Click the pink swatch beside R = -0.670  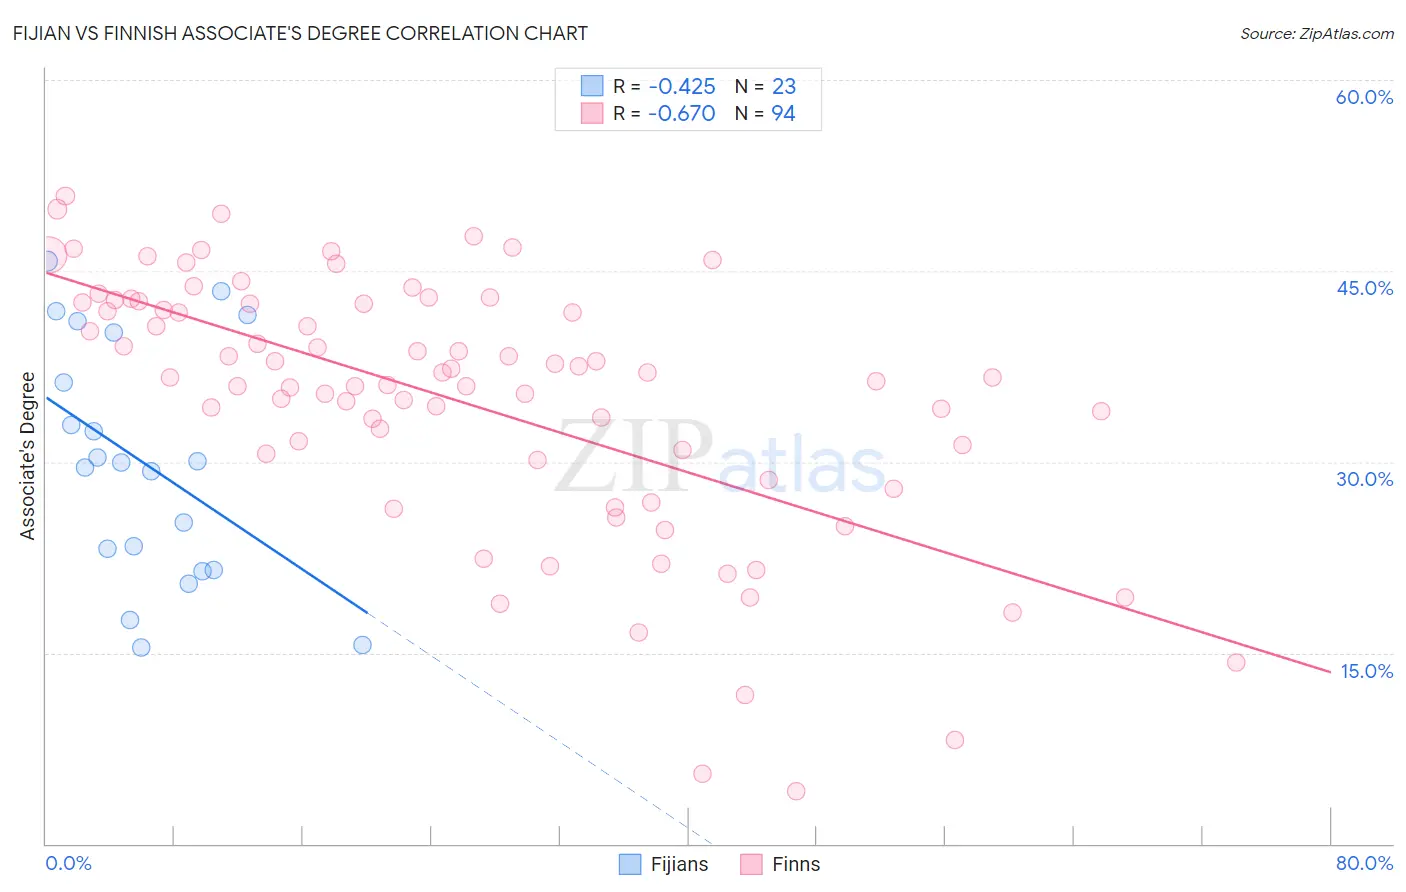coord(592,113)
